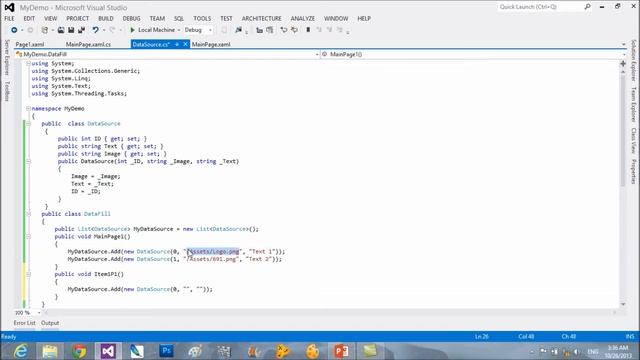This screenshot has width=640, height=360.
Task: Click the Redo toolbar icon
Action: tap(112, 30)
